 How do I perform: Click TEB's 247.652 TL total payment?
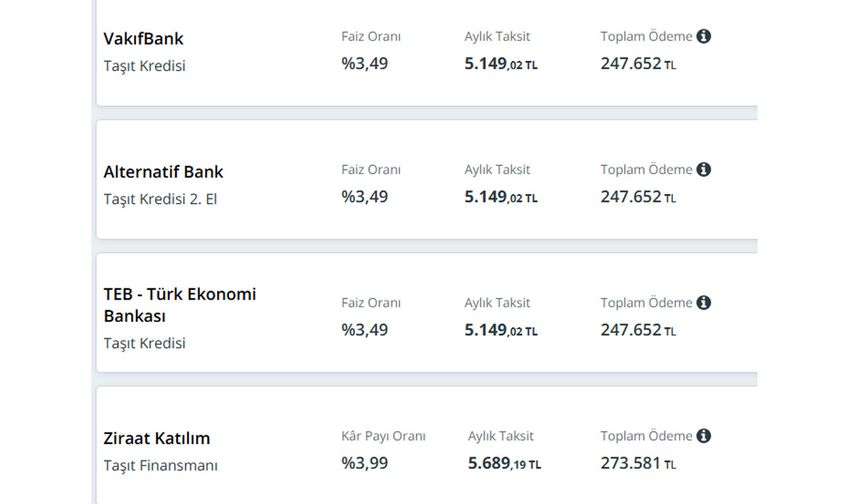point(638,330)
